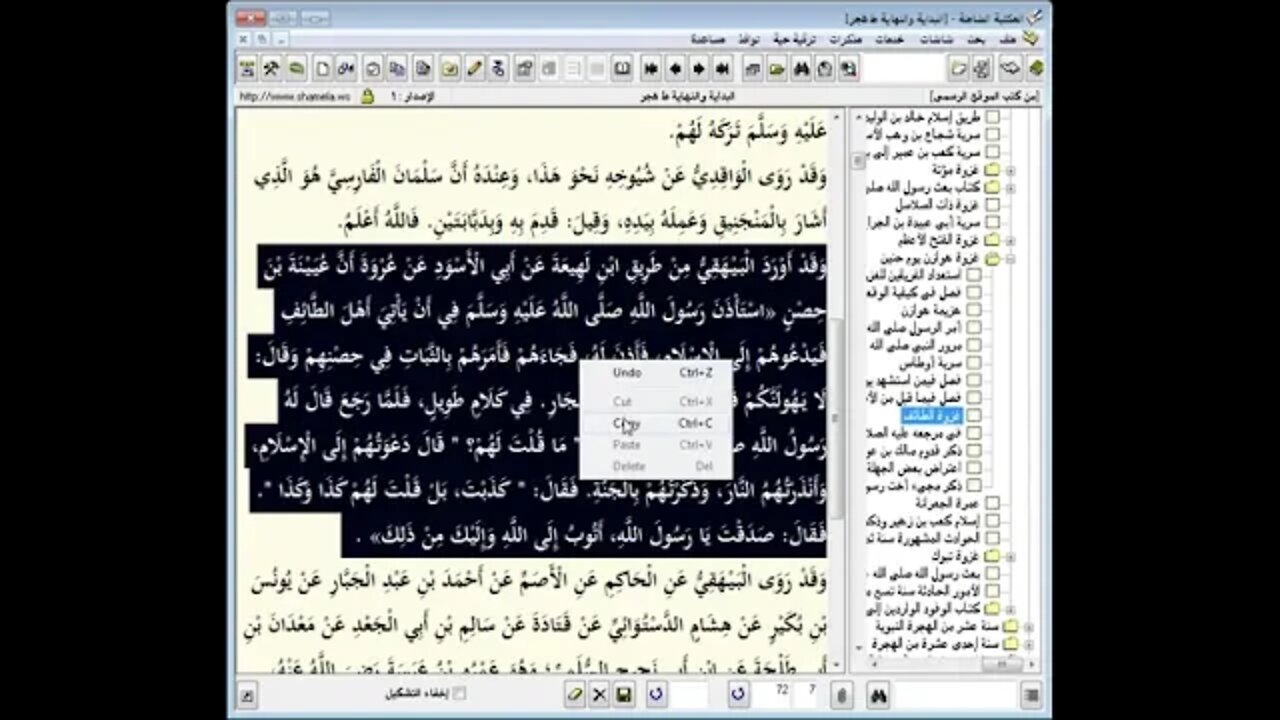Click the list icon at bottom right corner

[1031, 694]
